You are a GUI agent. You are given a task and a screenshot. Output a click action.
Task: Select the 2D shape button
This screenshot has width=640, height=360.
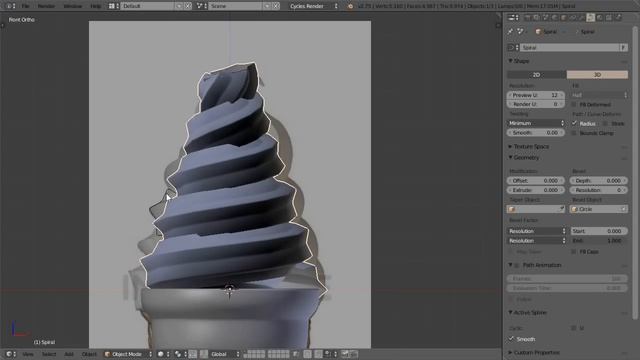[537, 75]
